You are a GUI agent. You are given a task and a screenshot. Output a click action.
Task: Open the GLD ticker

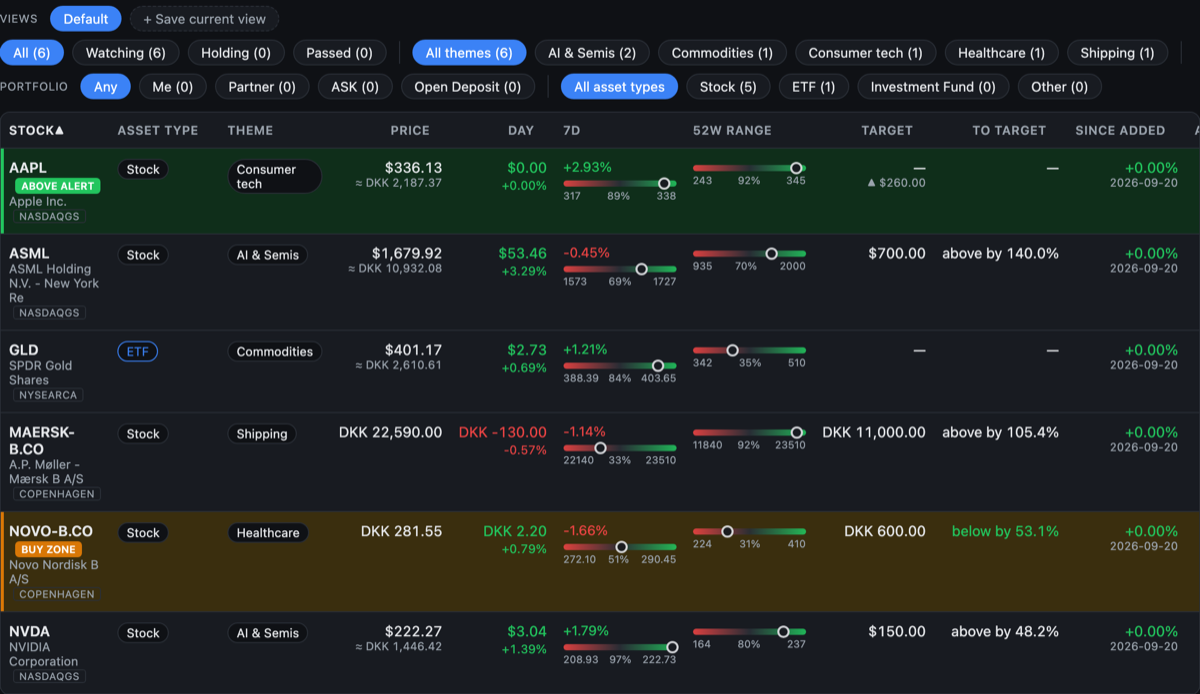click(x=24, y=350)
